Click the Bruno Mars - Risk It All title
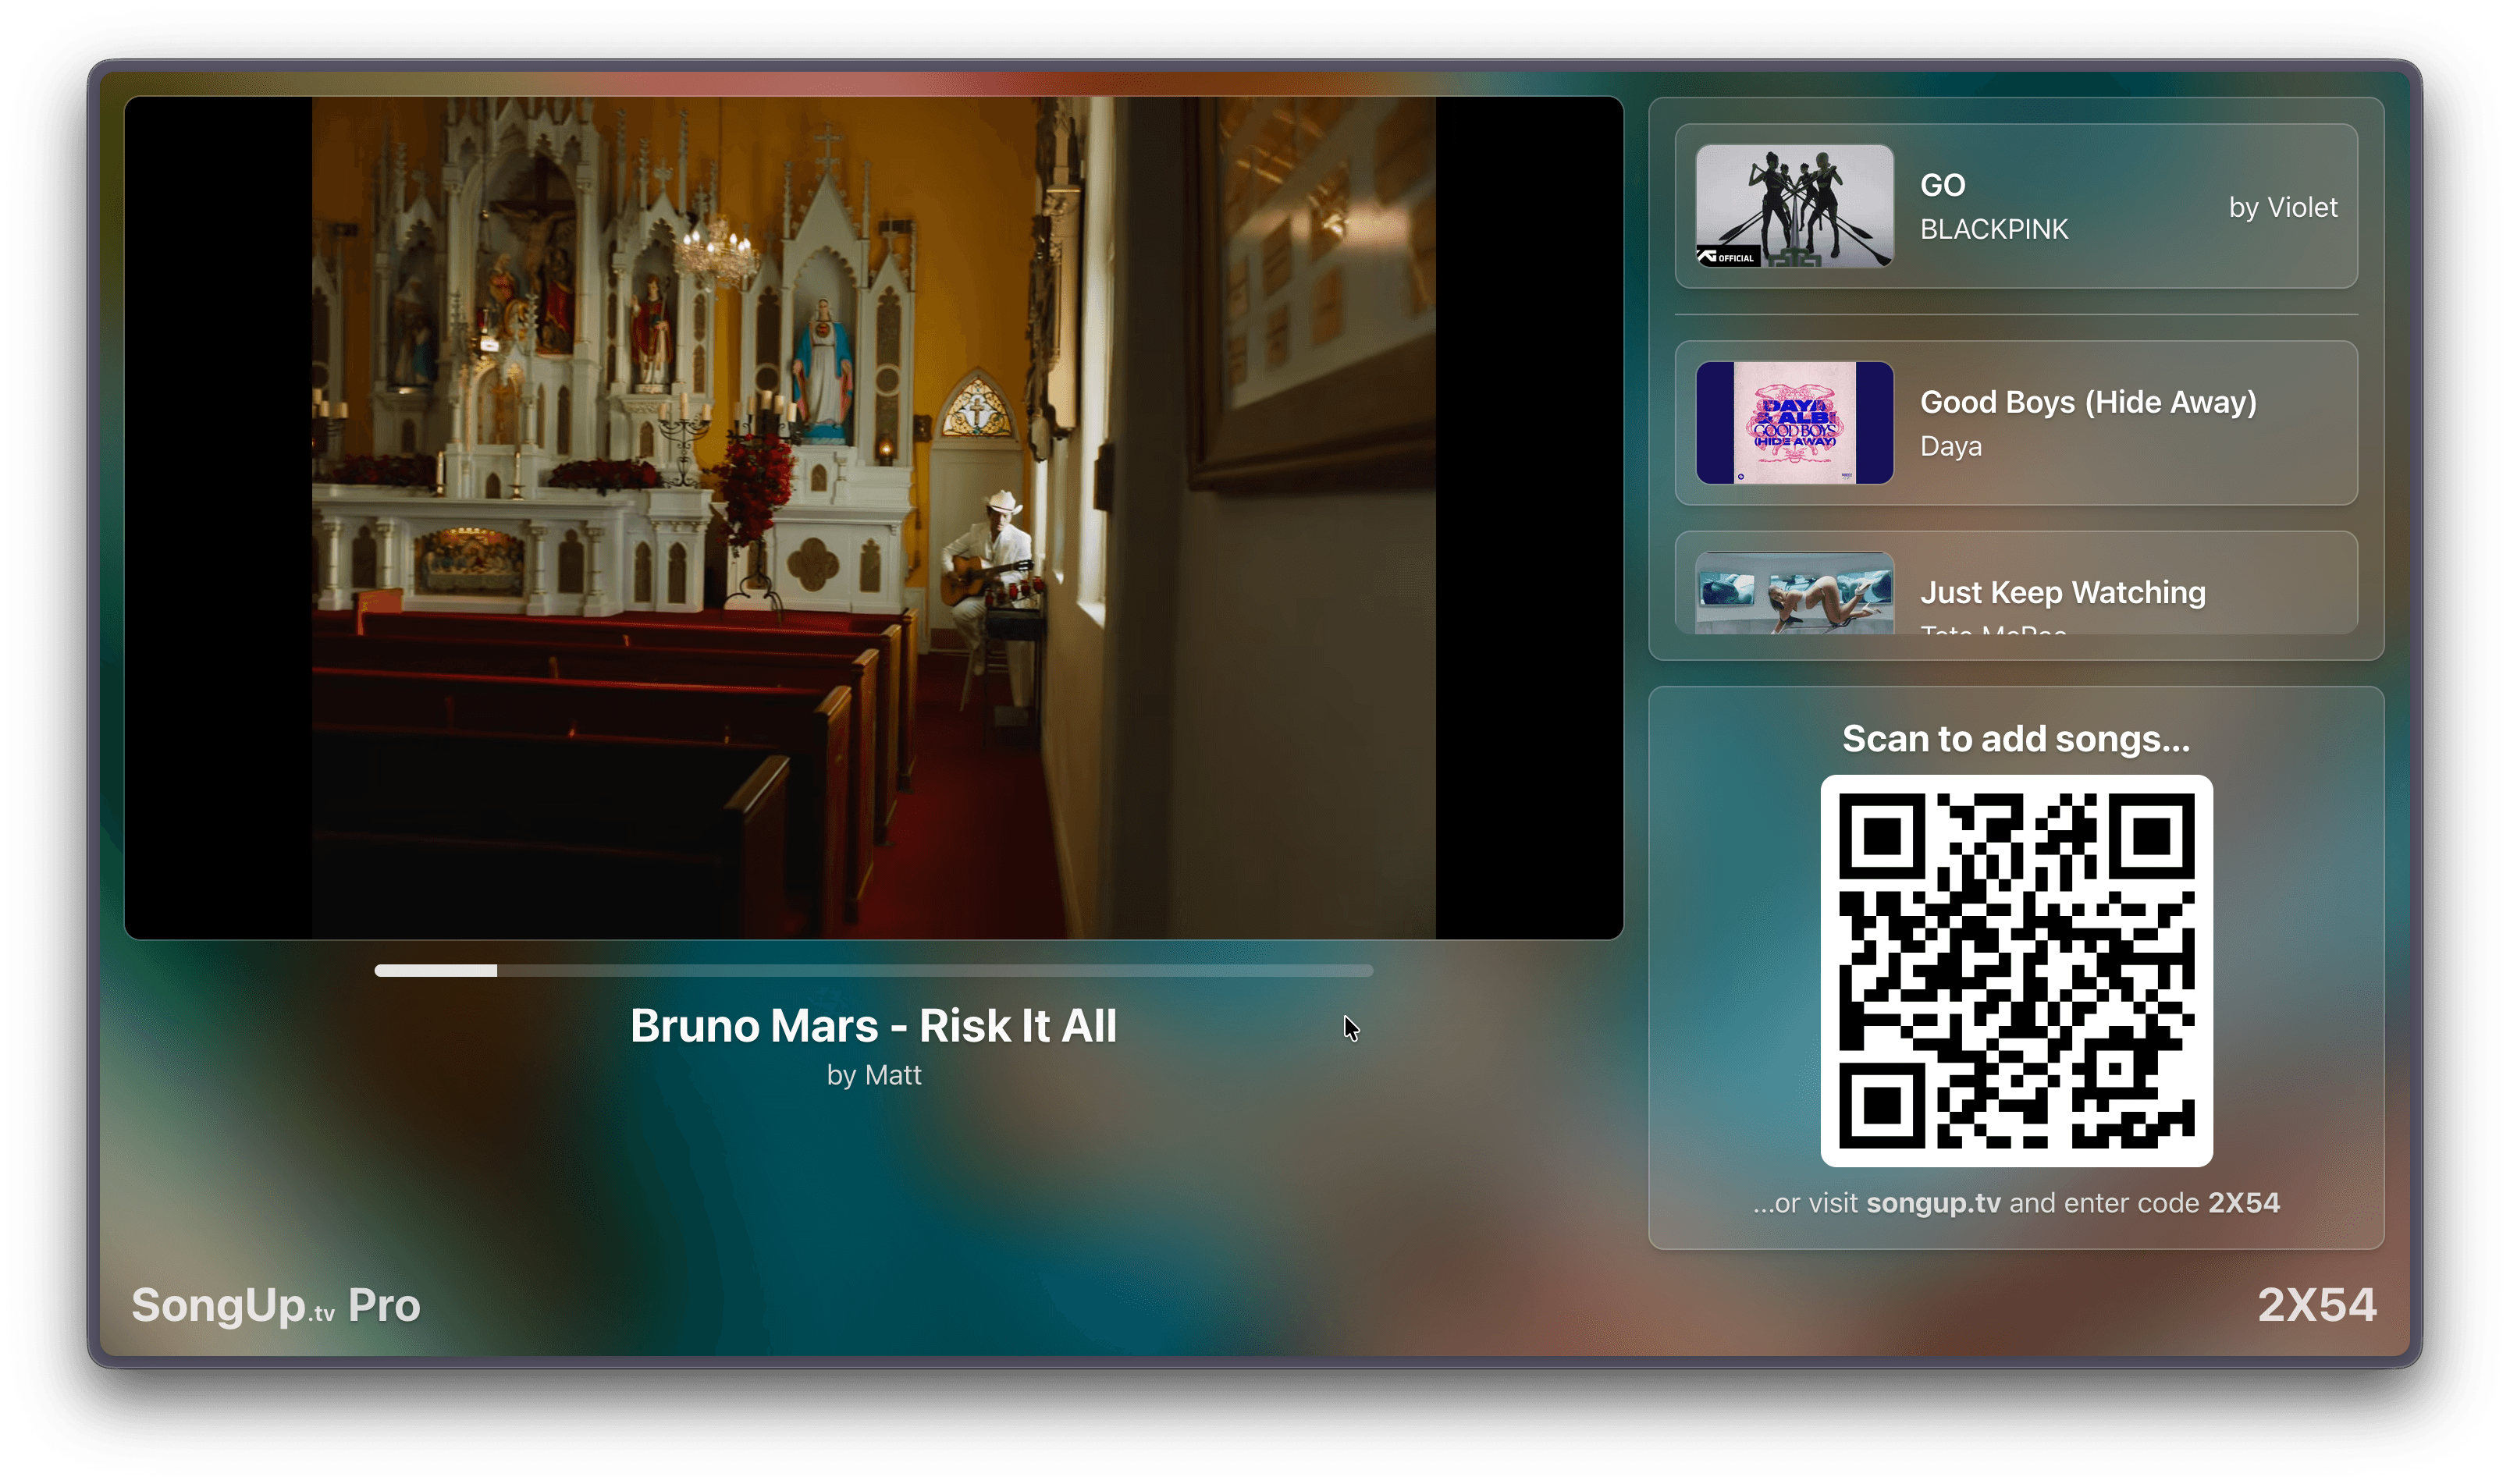 [873, 1026]
